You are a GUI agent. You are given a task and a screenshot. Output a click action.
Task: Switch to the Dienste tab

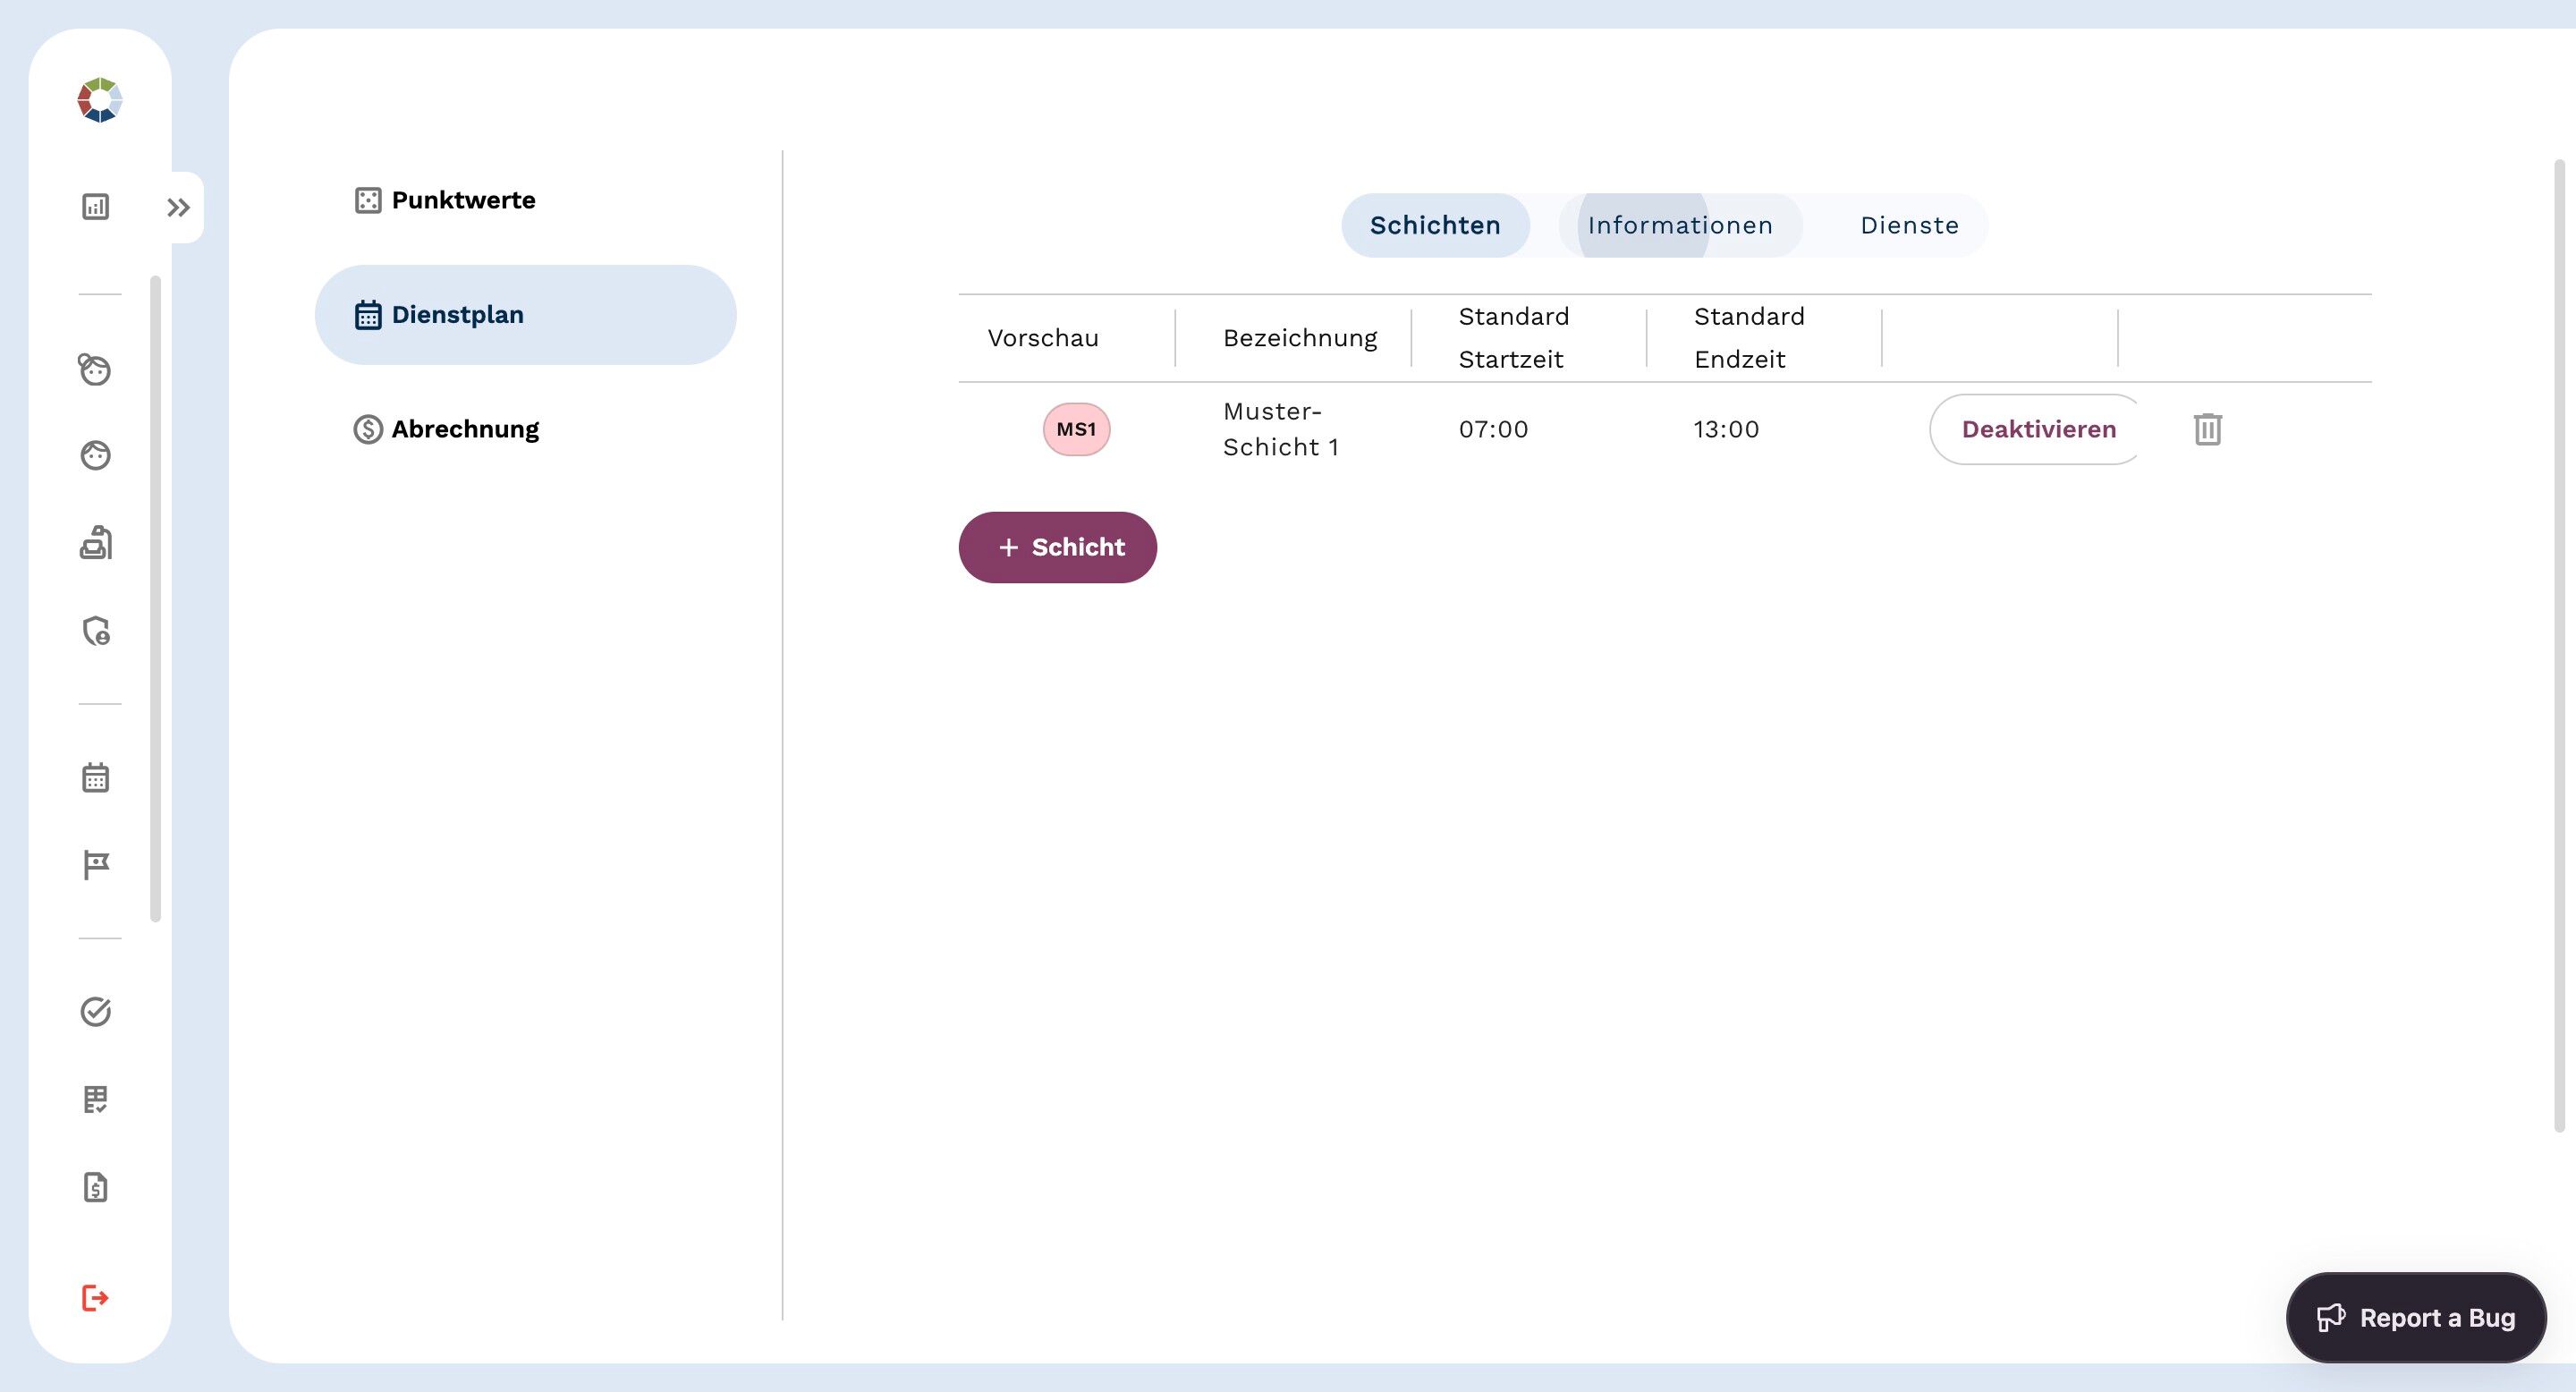(1908, 225)
